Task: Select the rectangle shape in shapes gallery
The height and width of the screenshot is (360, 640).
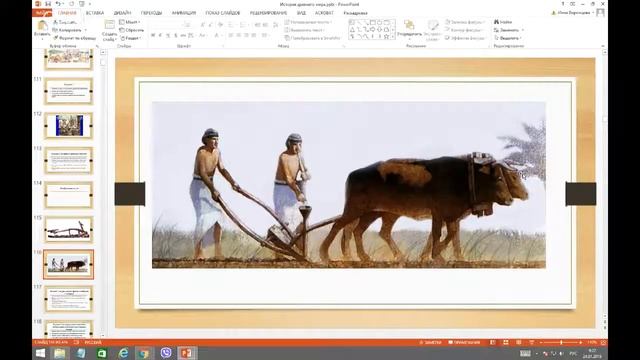Action: click(x=373, y=22)
